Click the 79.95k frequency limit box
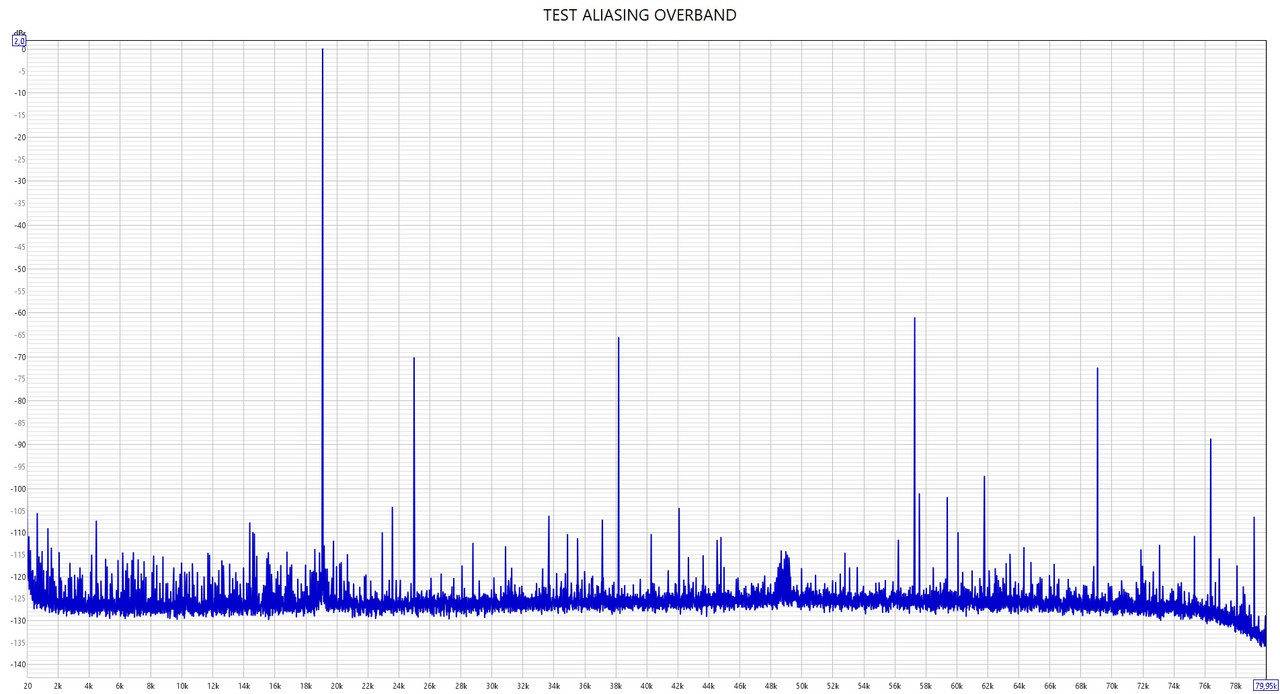 coord(1266,686)
